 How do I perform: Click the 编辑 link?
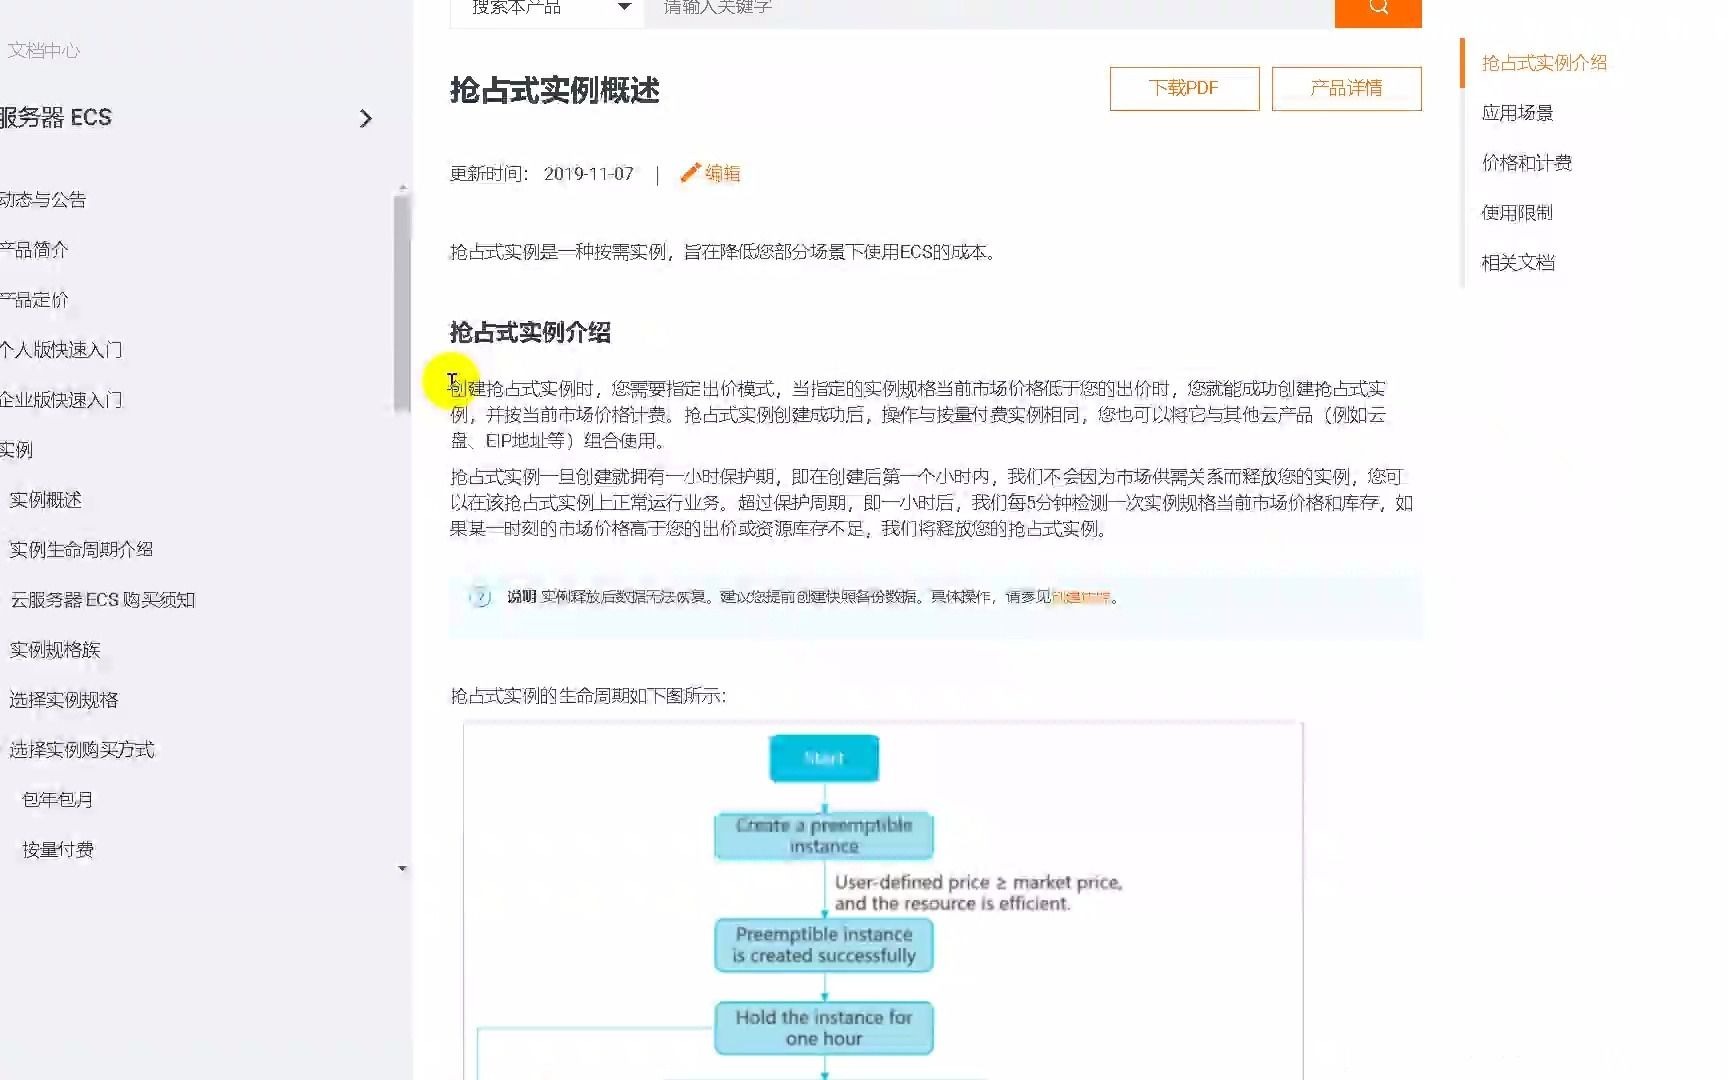722,173
